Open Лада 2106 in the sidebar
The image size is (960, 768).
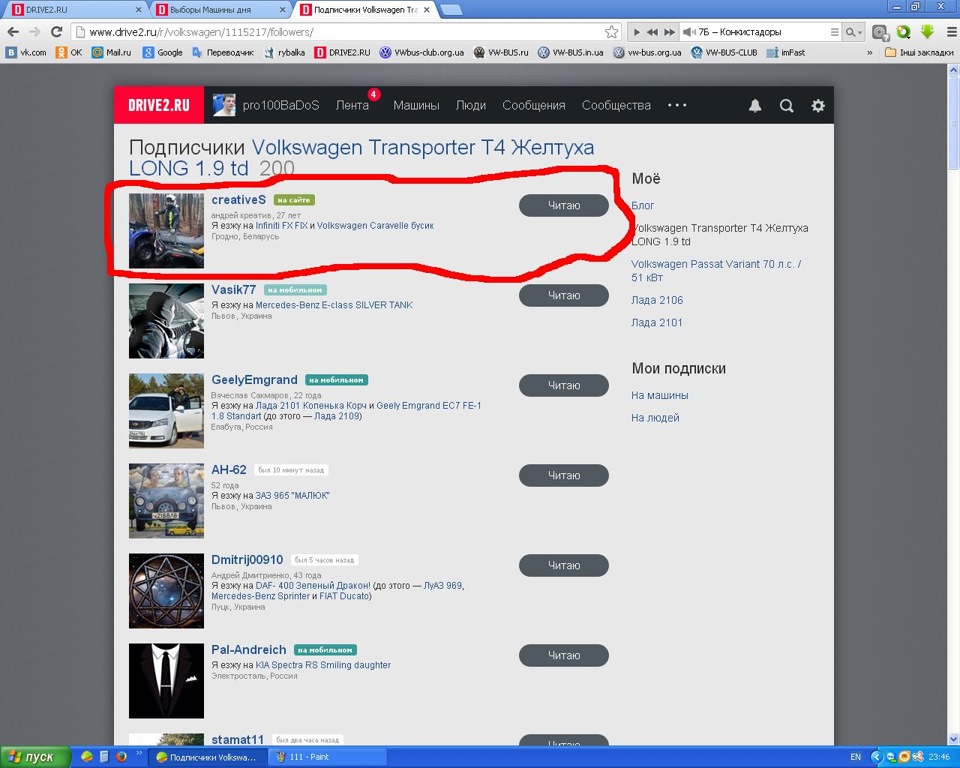coord(657,300)
